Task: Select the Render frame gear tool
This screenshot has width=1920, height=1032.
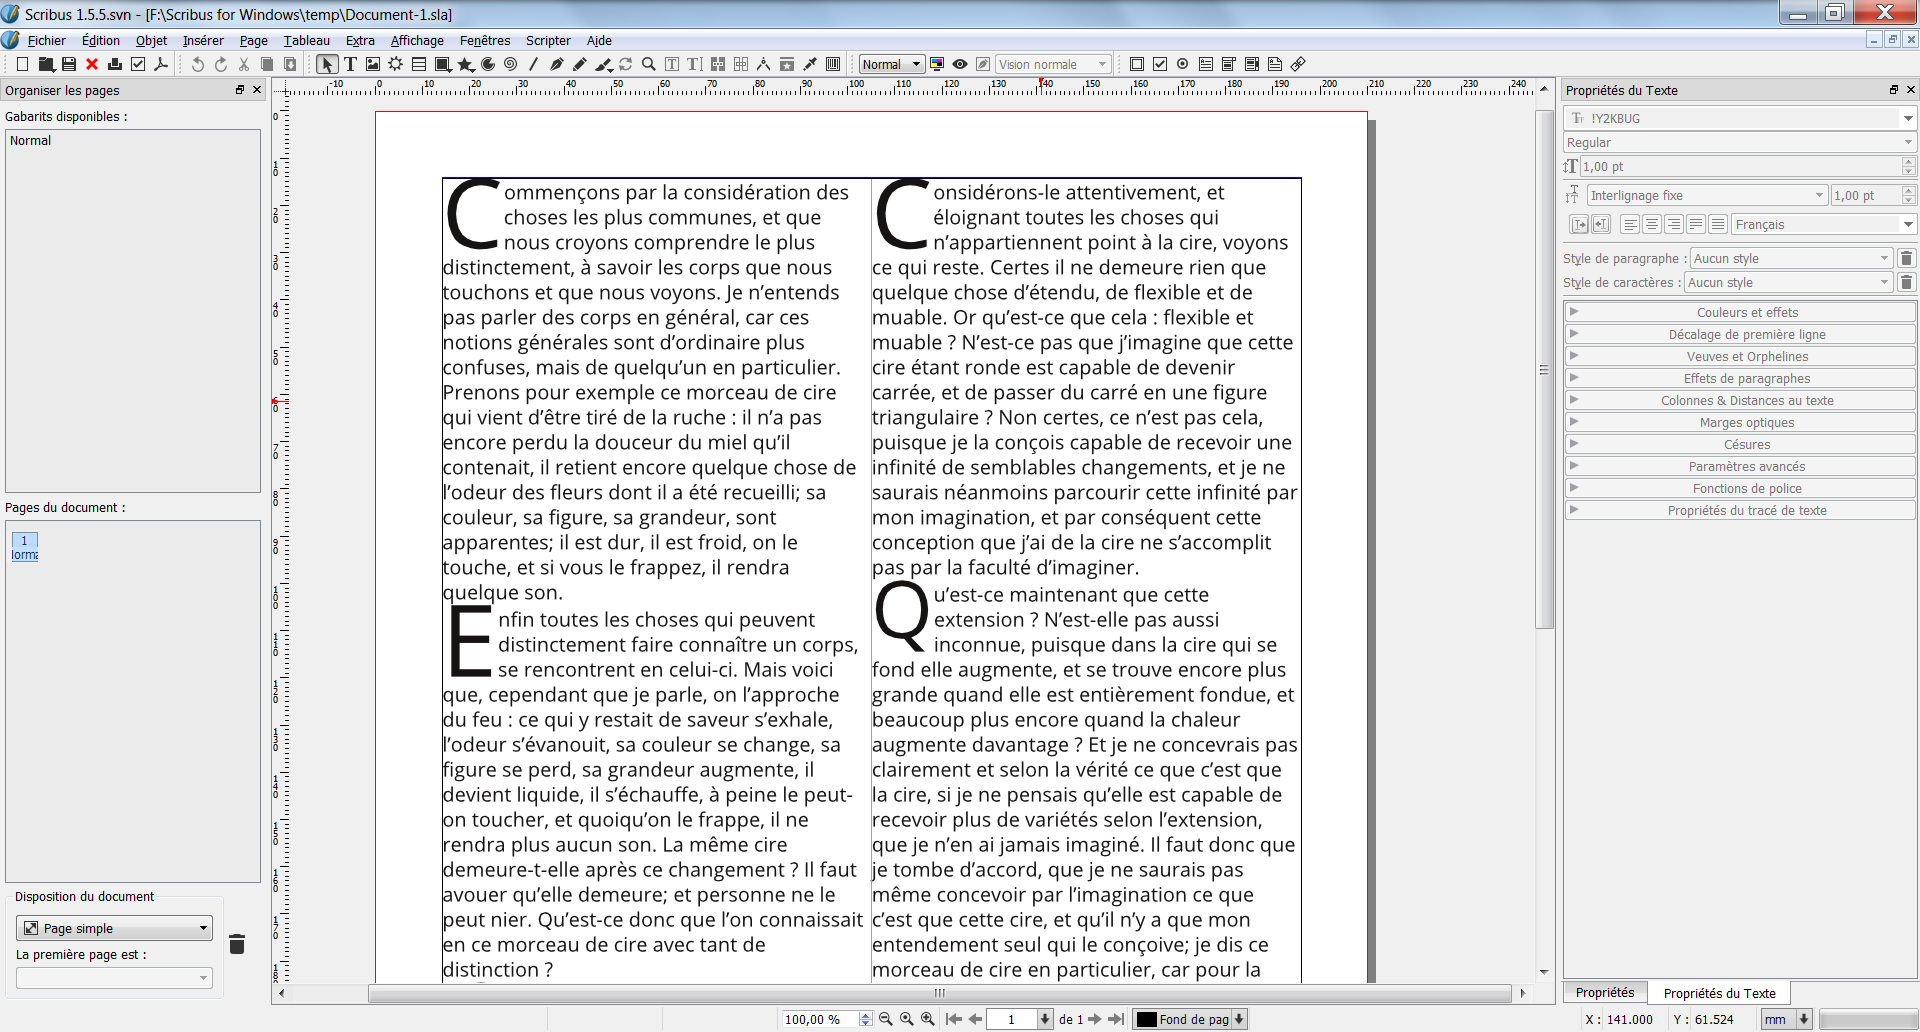Action: (x=396, y=64)
